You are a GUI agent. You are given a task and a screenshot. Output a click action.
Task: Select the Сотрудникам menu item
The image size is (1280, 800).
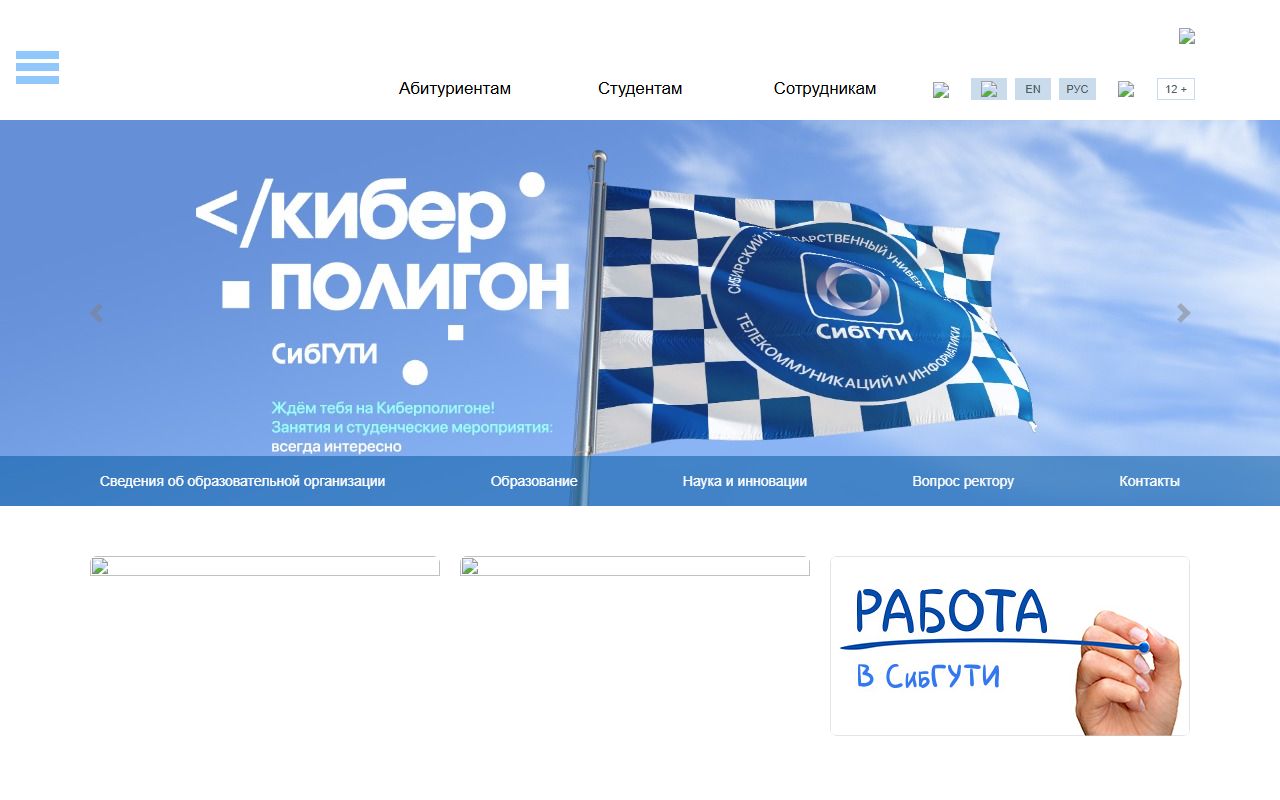[825, 88]
